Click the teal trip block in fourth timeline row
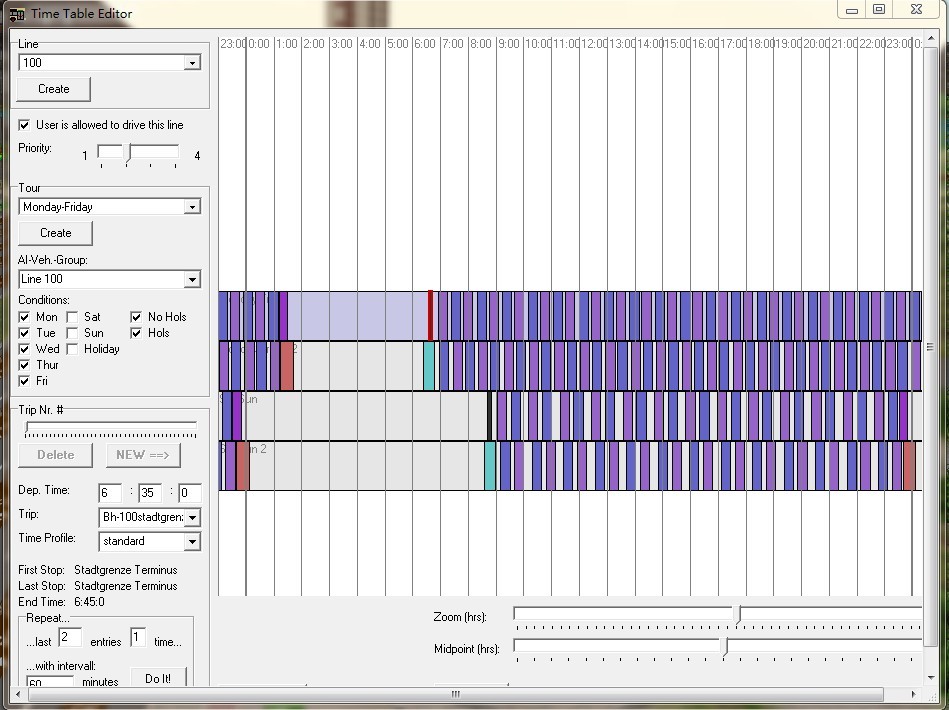The image size is (949, 710). coord(490,466)
